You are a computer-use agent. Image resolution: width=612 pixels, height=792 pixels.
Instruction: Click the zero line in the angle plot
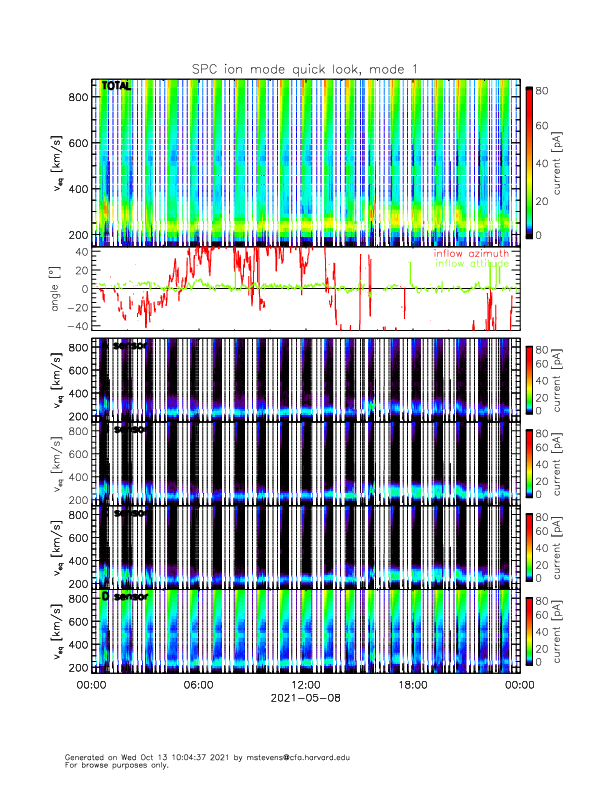pos(300,288)
